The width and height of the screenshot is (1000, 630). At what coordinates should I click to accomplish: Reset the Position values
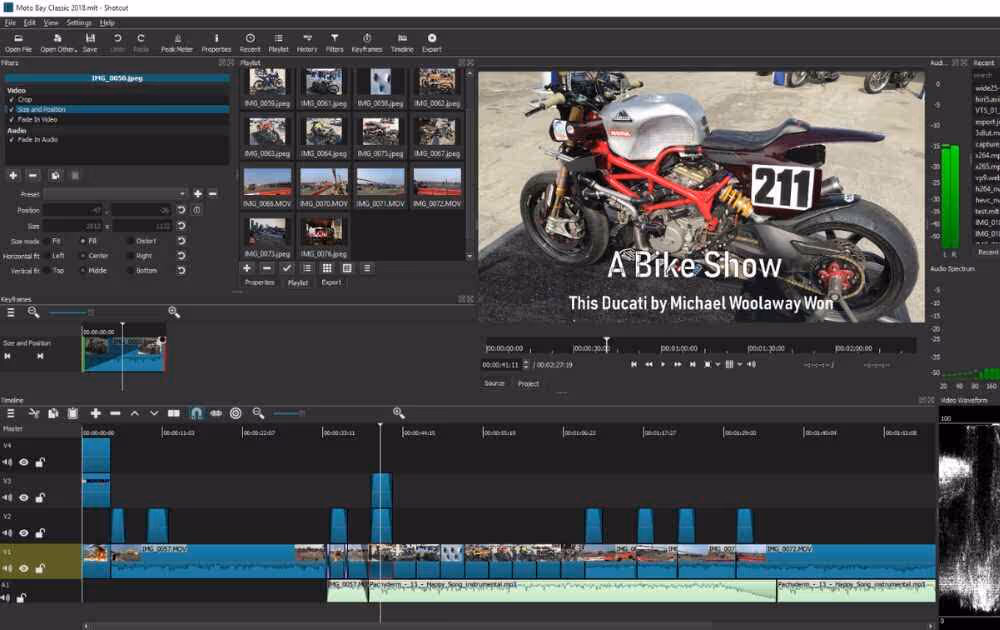pos(181,210)
